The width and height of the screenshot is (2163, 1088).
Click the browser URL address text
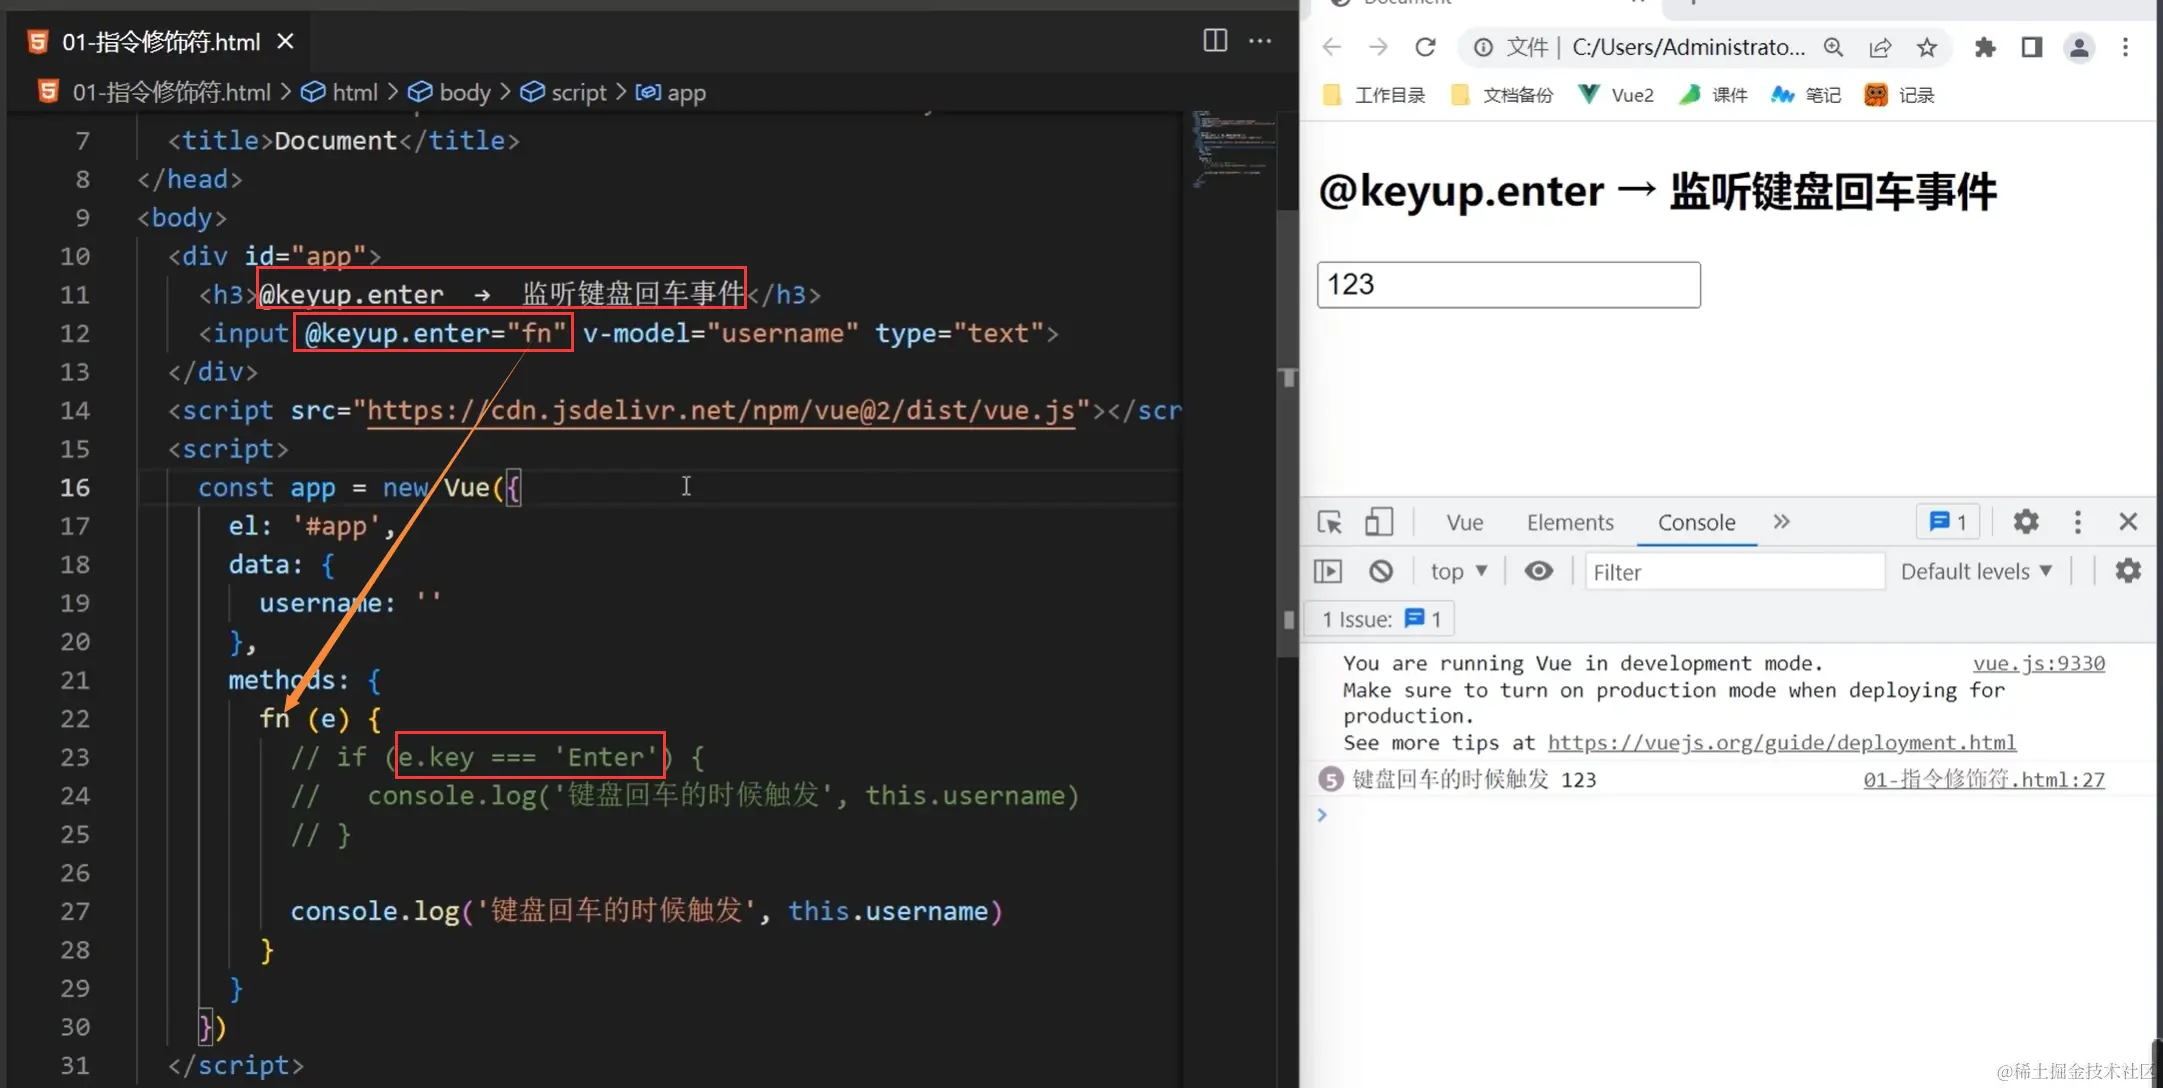point(1688,47)
